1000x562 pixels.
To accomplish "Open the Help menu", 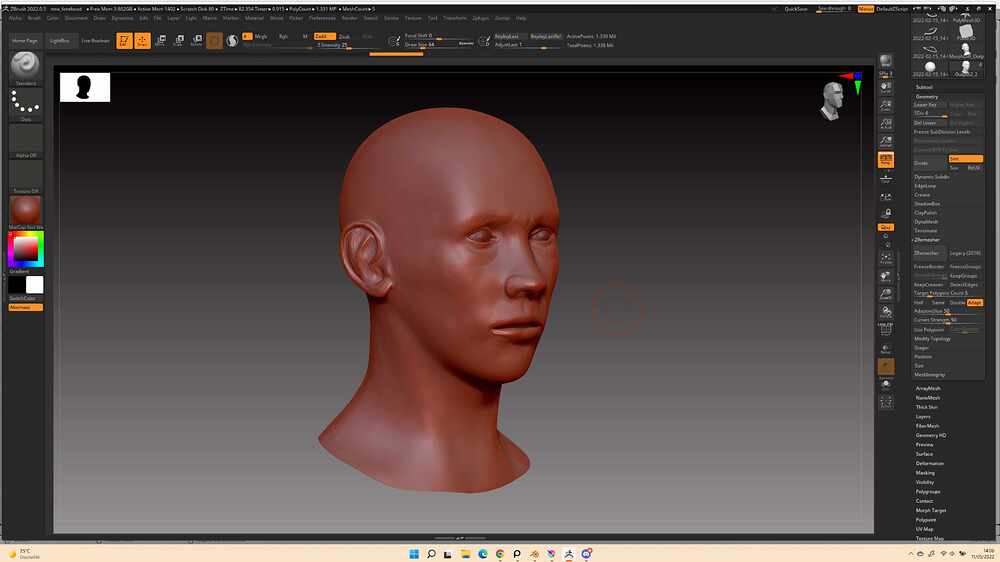I will coord(521,18).
